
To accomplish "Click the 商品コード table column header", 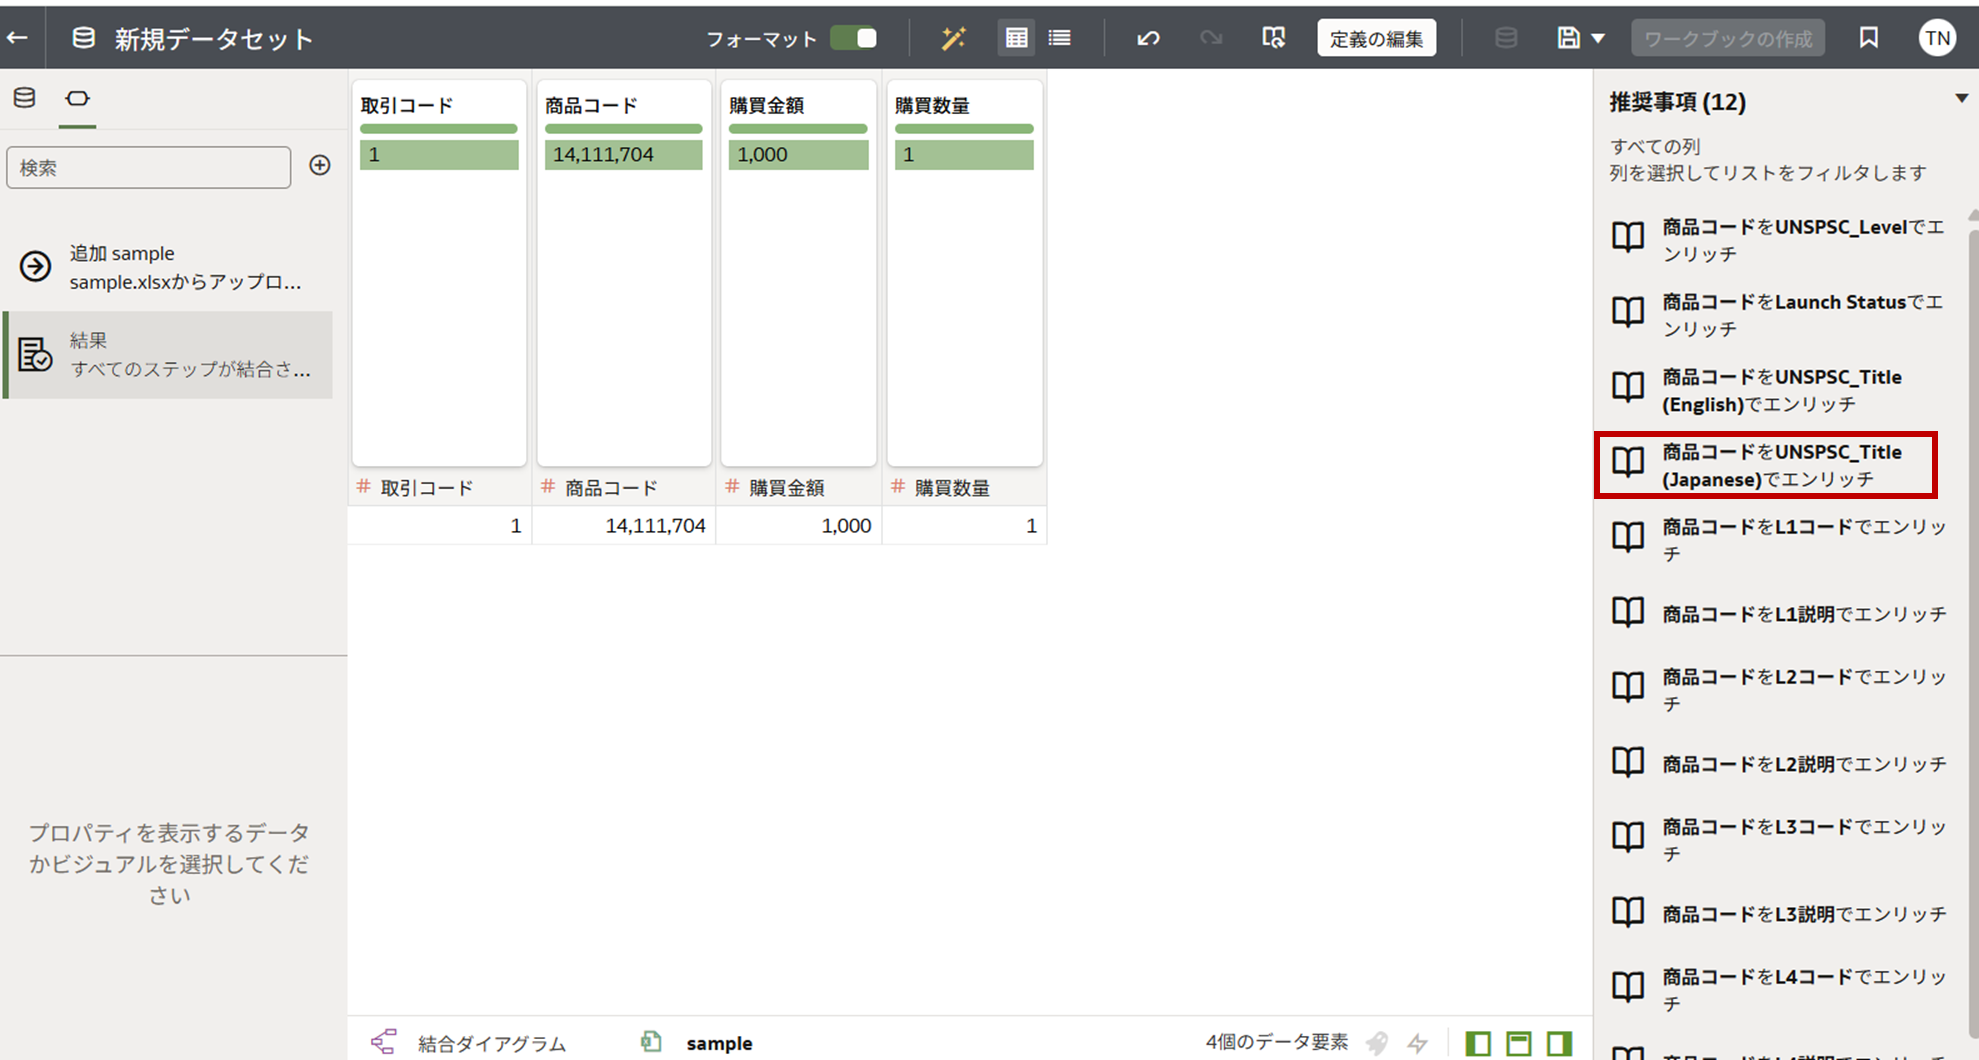I will tap(624, 487).
